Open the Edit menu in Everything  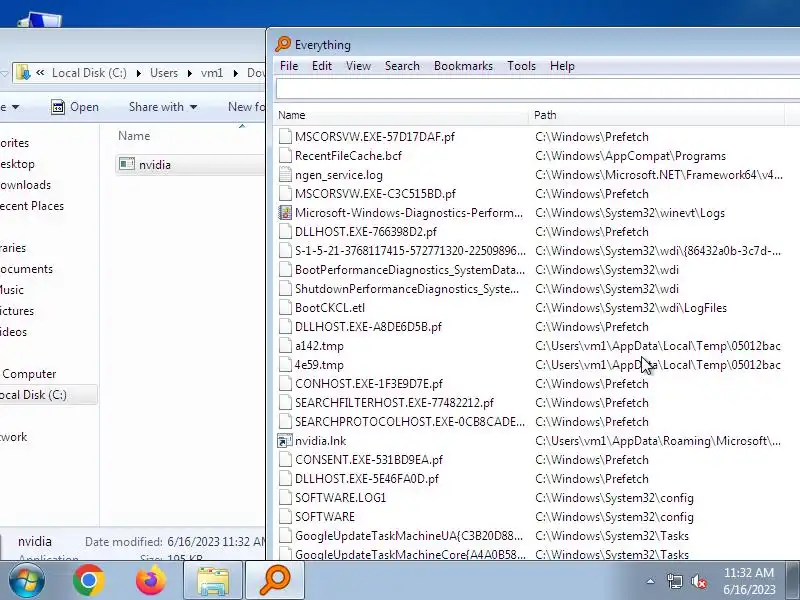click(322, 66)
